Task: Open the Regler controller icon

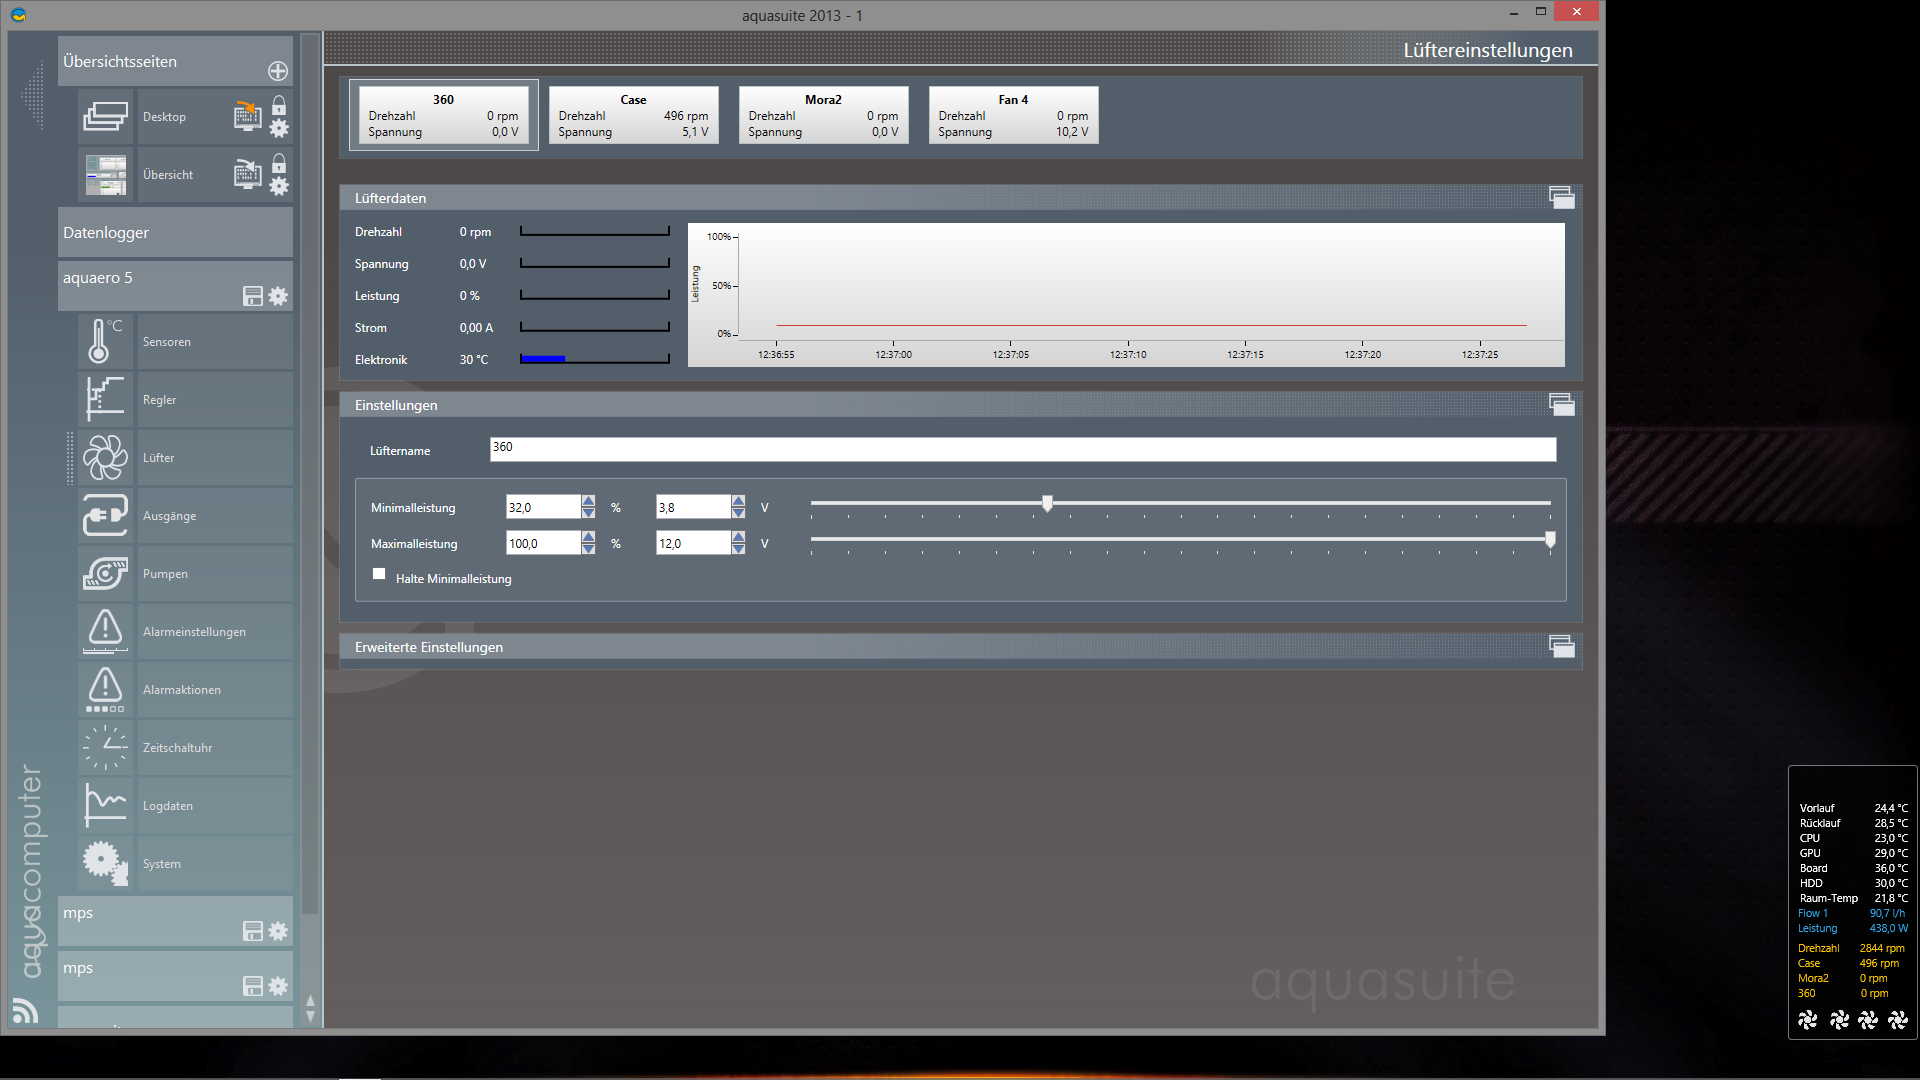Action: pyautogui.click(x=105, y=399)
